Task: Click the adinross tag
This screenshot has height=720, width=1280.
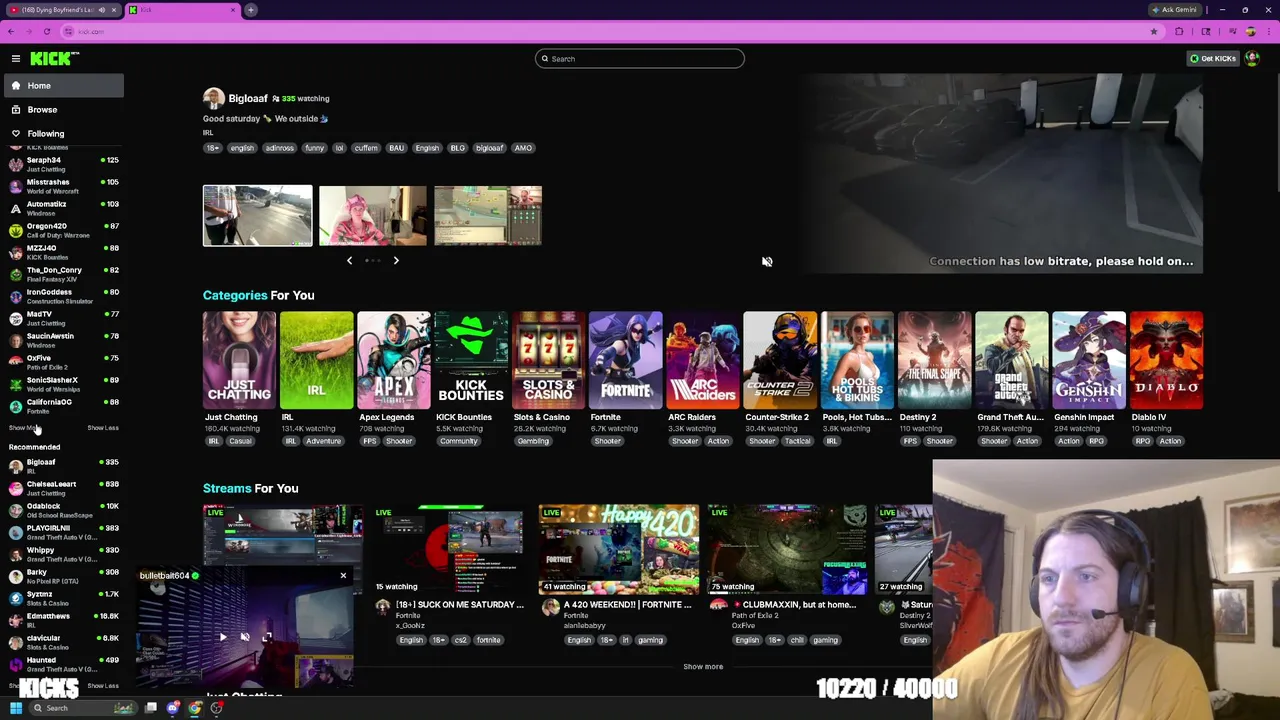Action: tap(280, 148)
